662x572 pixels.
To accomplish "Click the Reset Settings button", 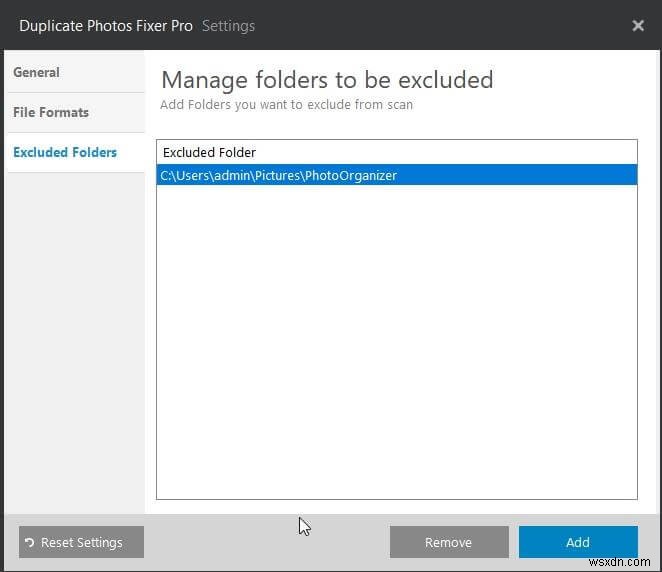I will click(81, 542).
